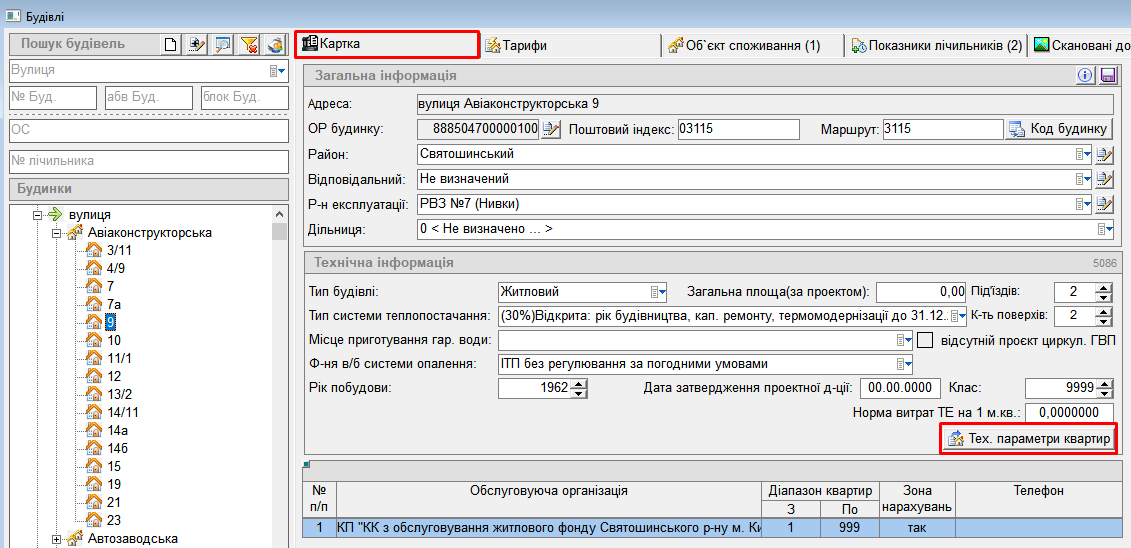This screenshot has width=1131, height=548.
Task: Click edit icon beside Район field
Action: [1104, 155]
